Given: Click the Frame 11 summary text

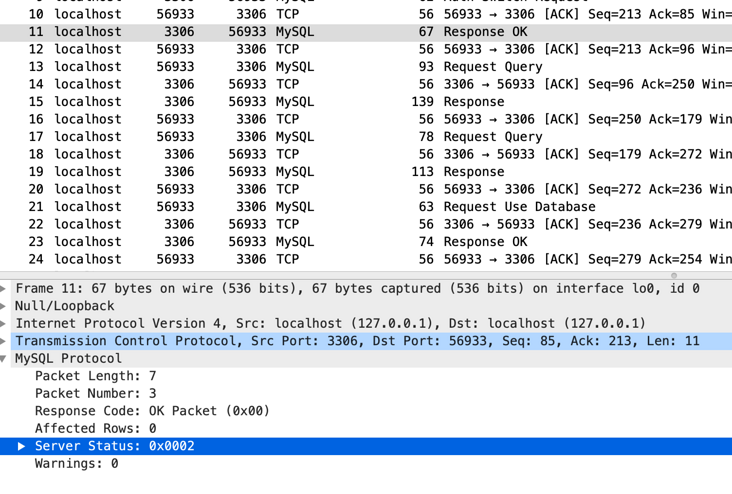Looking at the screenshot, I should (x=358, y=289).
